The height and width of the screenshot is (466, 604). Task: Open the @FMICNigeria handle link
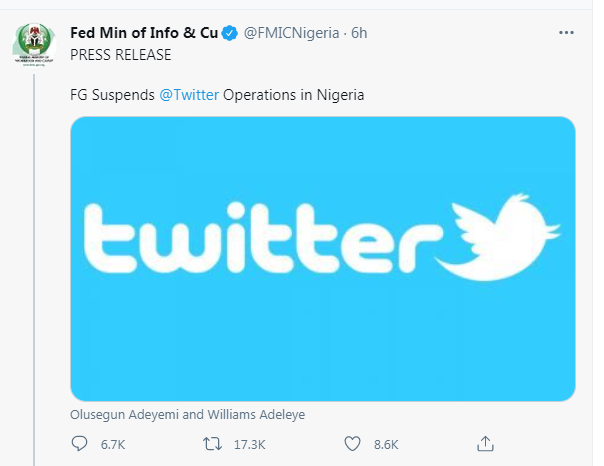[291, 33]
